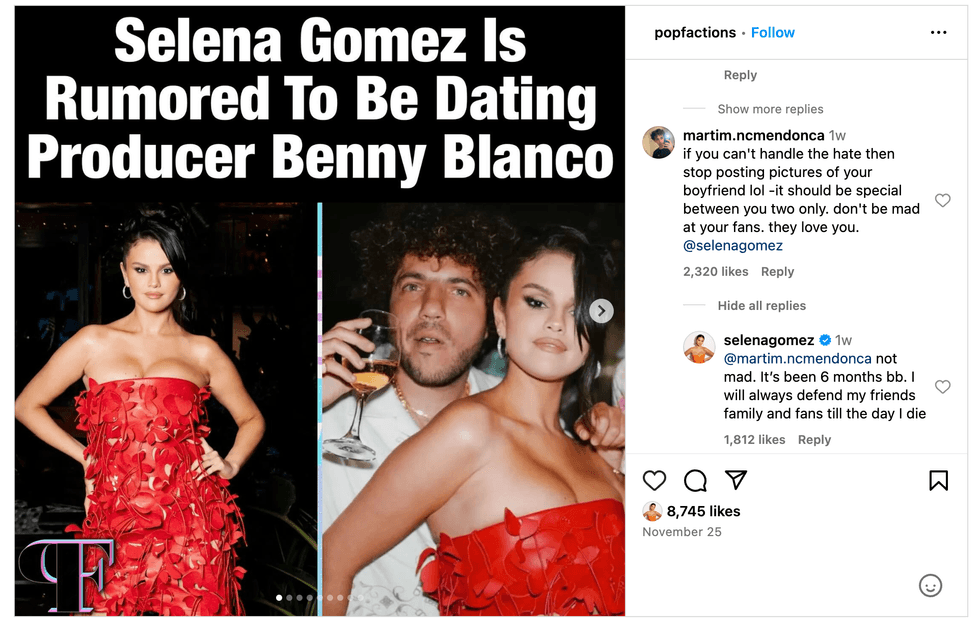Open the three-dot more options menu
This screenshot has width=980, height=625.
pyautogui.click(x=938, y=33)
